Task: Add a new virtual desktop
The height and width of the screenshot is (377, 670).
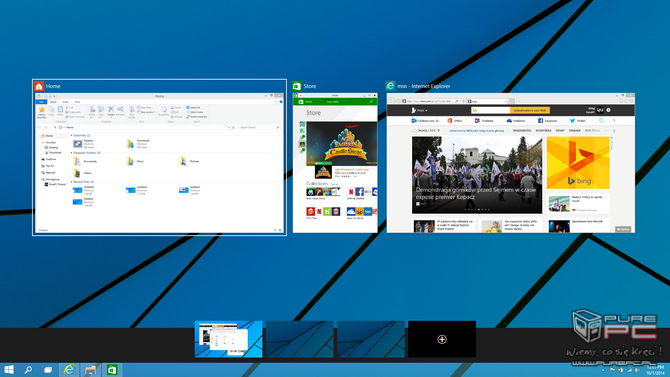Action: click(442, 339)
